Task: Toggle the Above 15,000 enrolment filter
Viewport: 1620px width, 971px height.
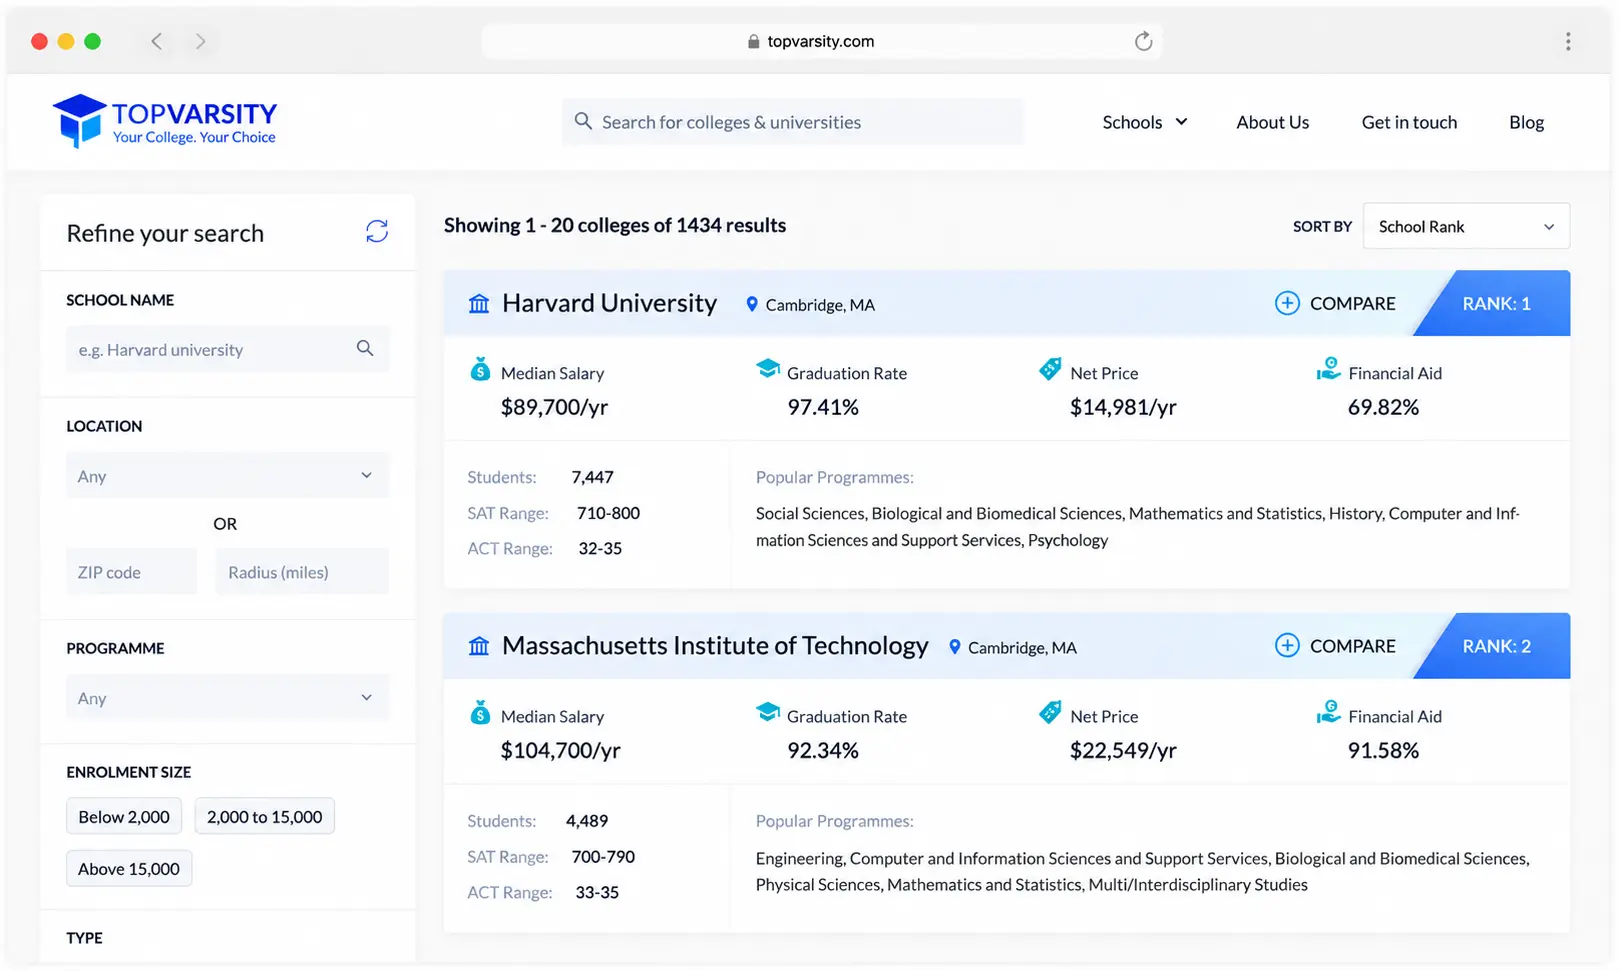Action: [129, 868]
